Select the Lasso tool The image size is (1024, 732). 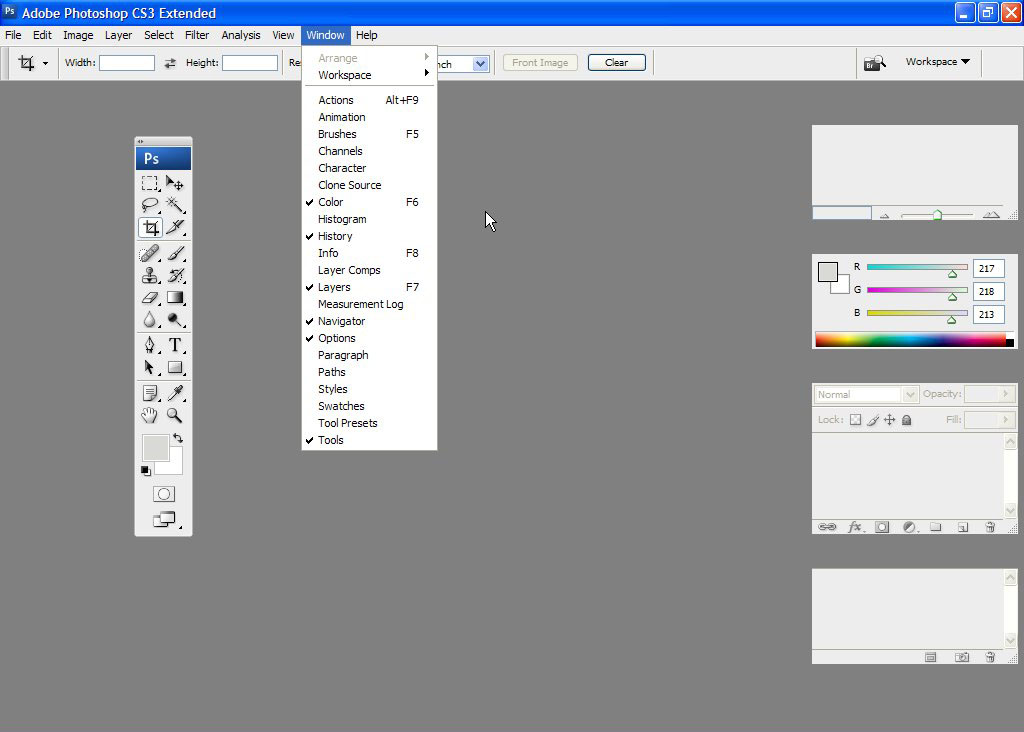coord(149,205)
